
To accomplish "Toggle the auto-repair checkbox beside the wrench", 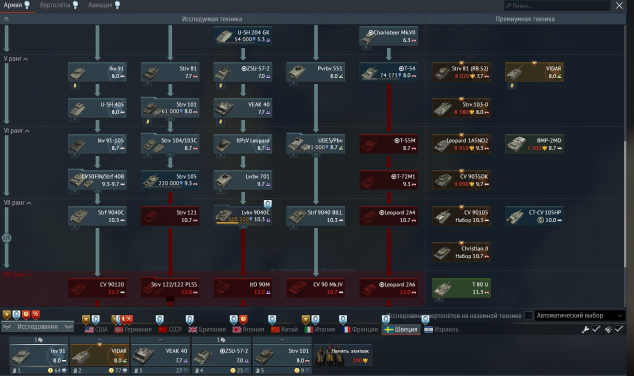I will (596, 330).
